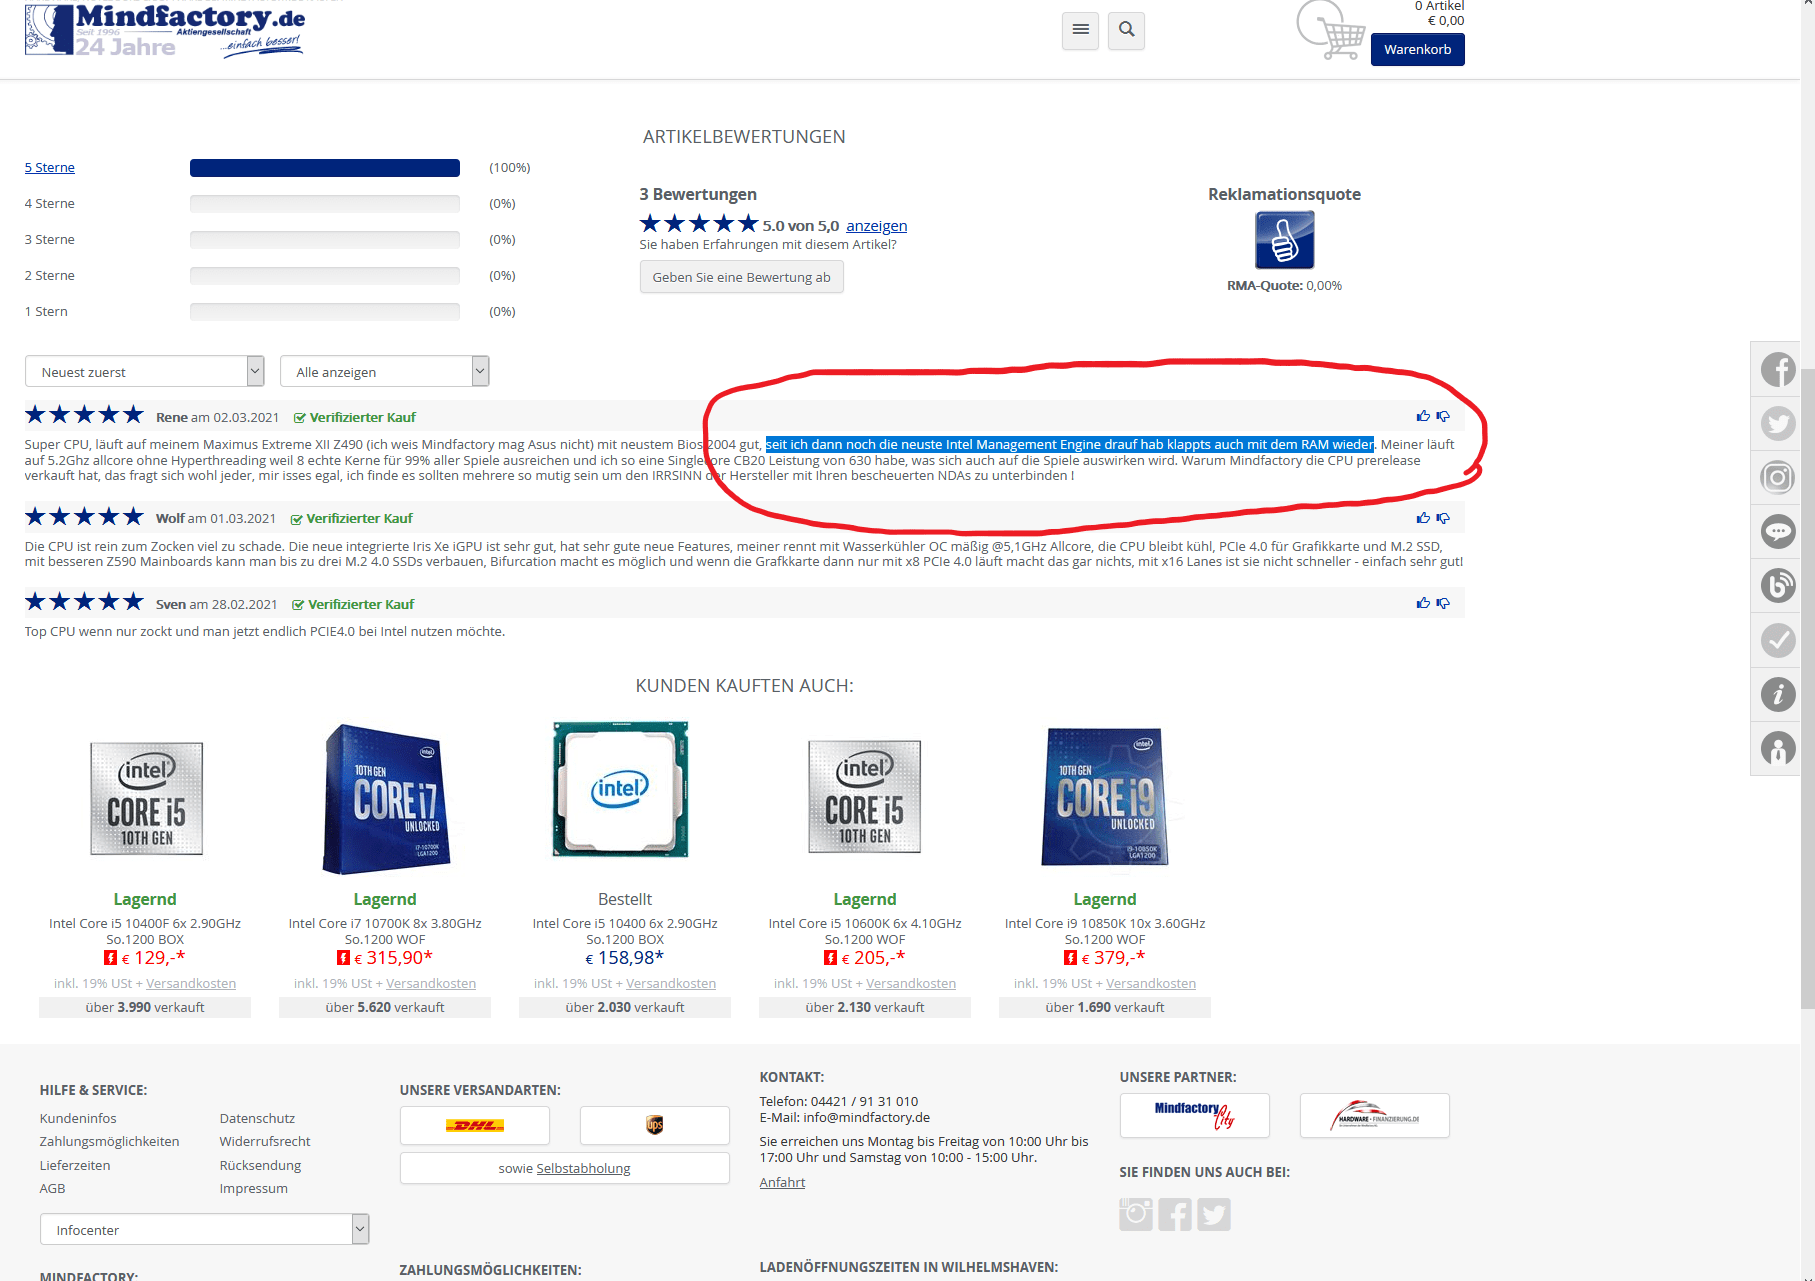Viewport: 1815px width, 1281px height.
Task: Open the hamburger menu icon
Action: click(x=1080, y=30)
